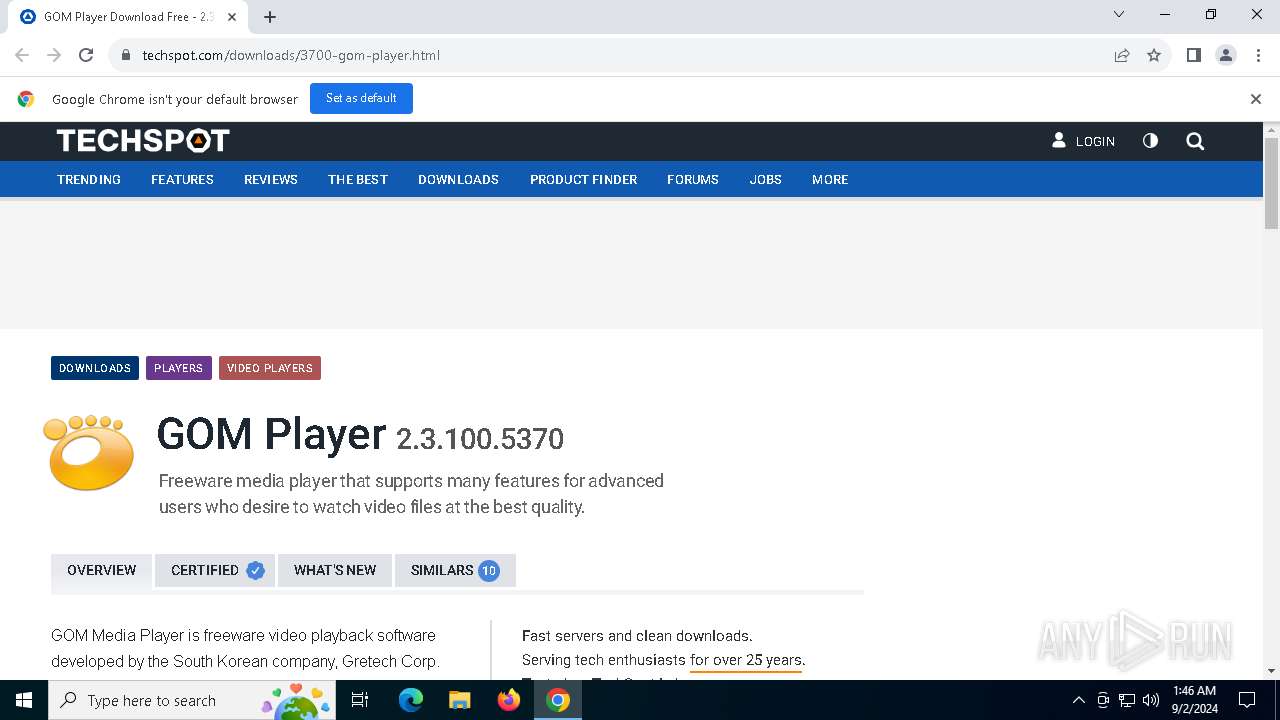Open the site search magnifier icon

(x=1195, y=141)
